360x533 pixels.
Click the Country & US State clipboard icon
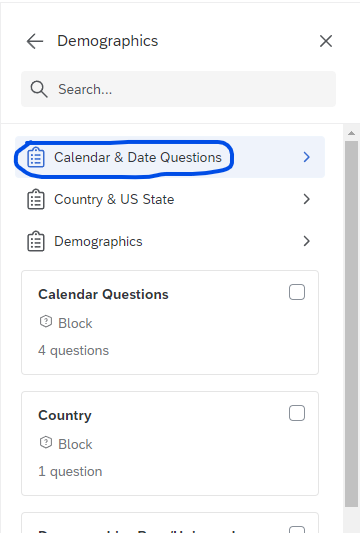pyautogui.click(x=36, y=200)
